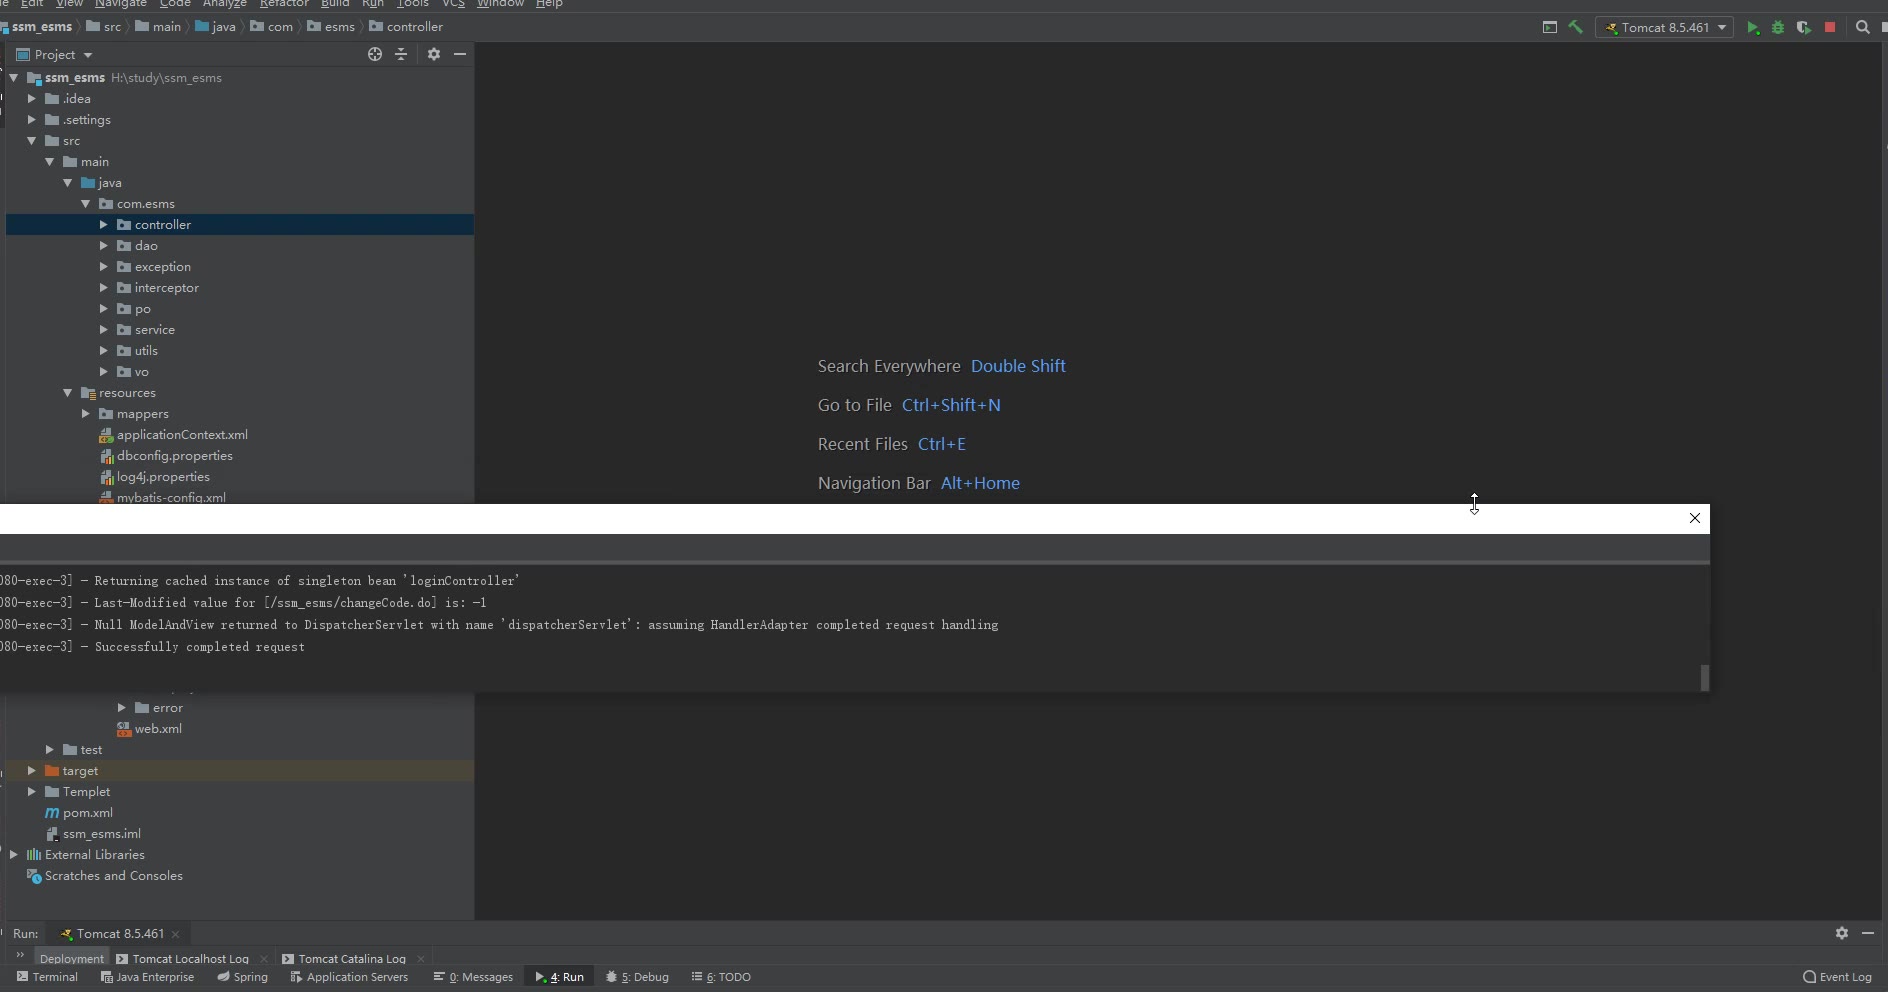Hide the Project tool window

click(x=460, y=55)
